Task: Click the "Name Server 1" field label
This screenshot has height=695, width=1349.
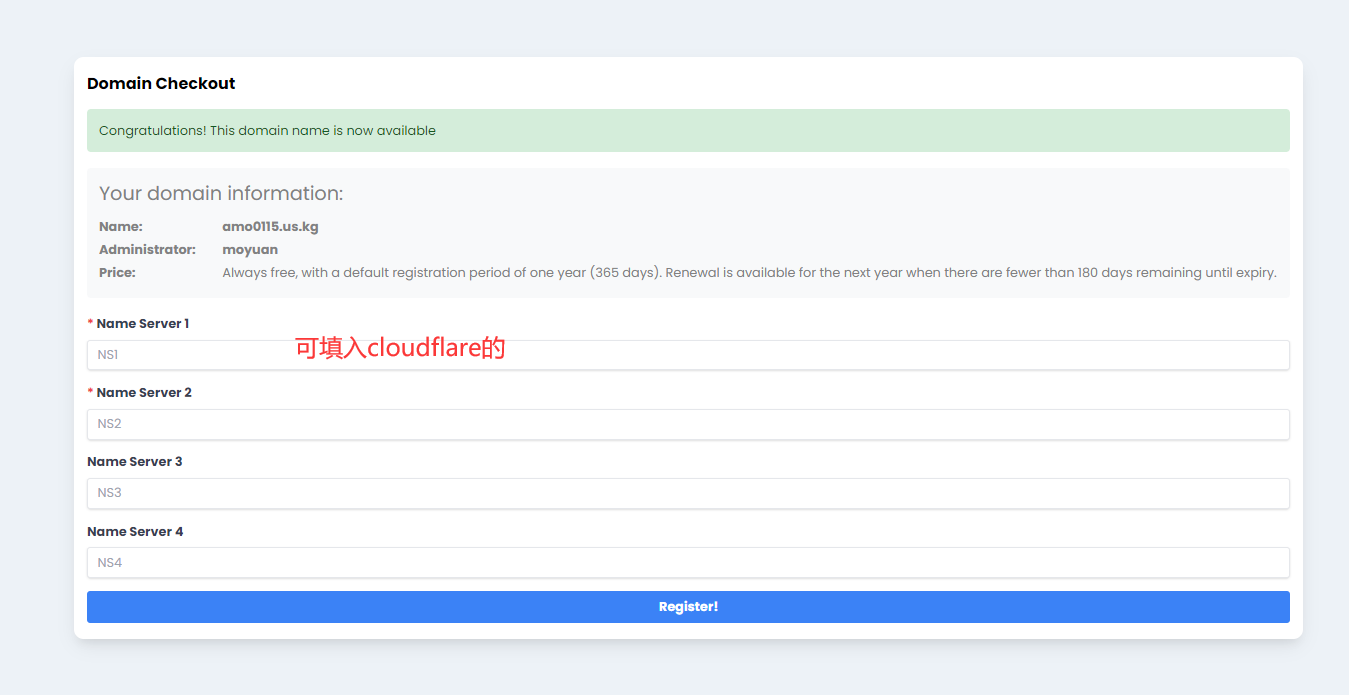Action: point(142,323)
